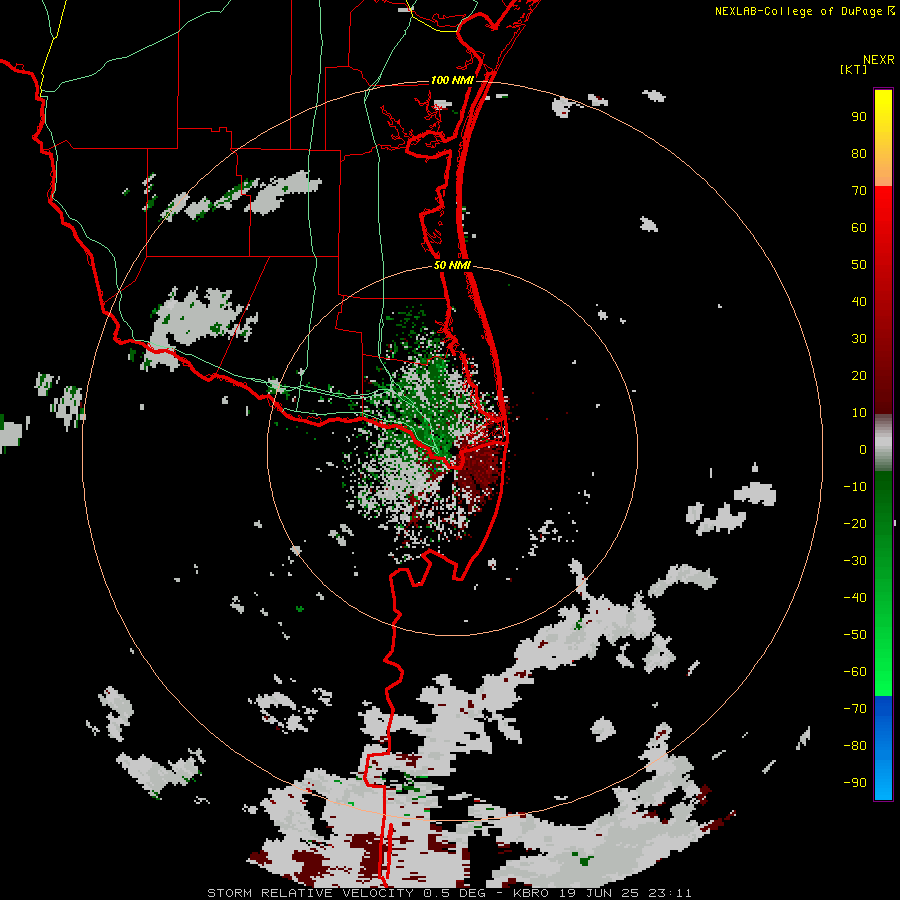
Task: Click the positive 70 scale value
Action: pos(859,191)
